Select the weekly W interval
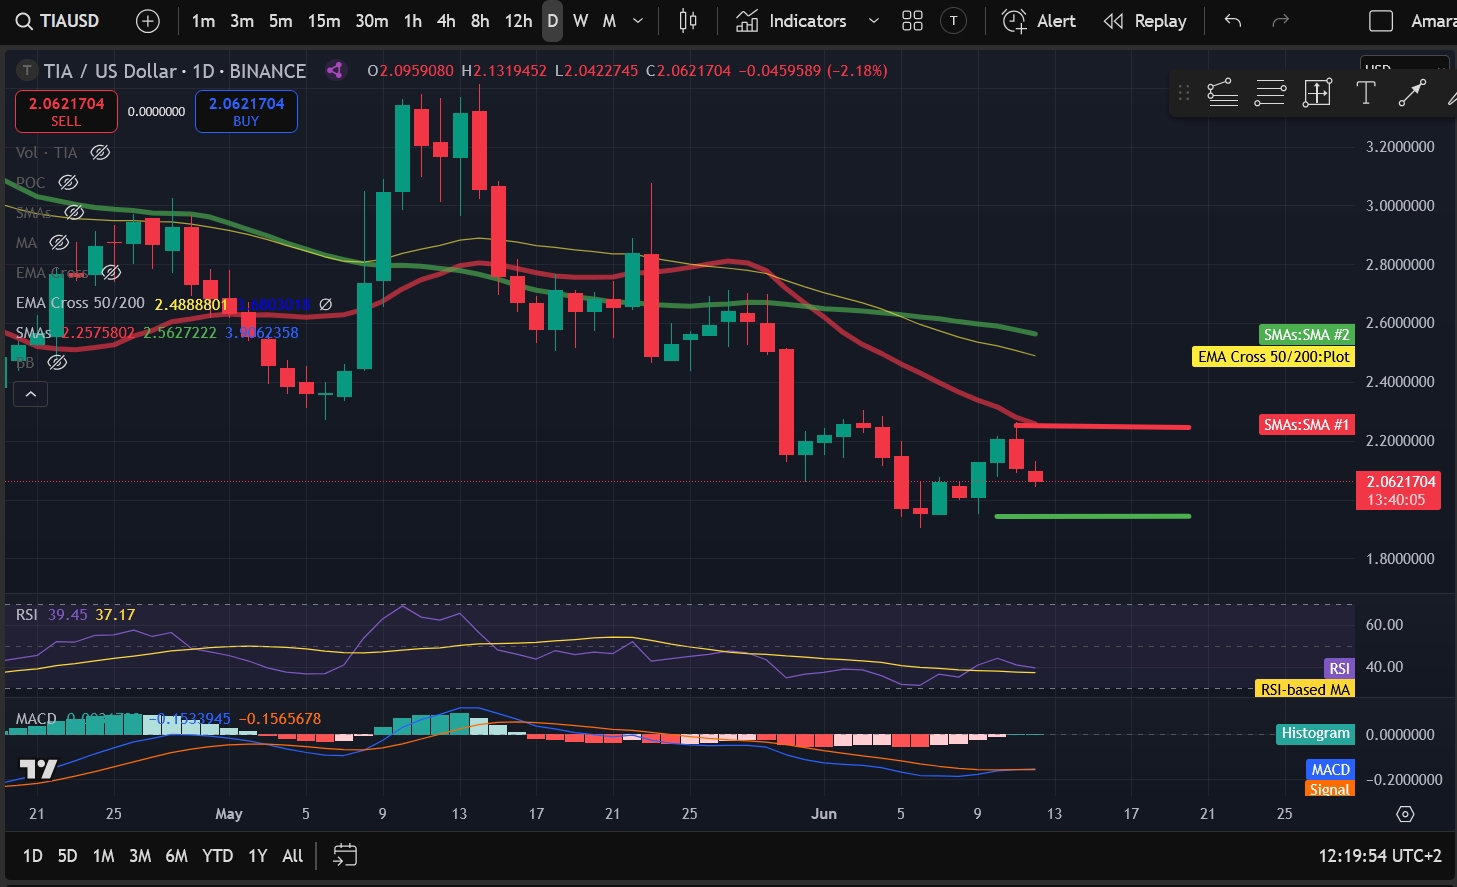This screenshot has width=1457, height=887. [x=580, y=21]
